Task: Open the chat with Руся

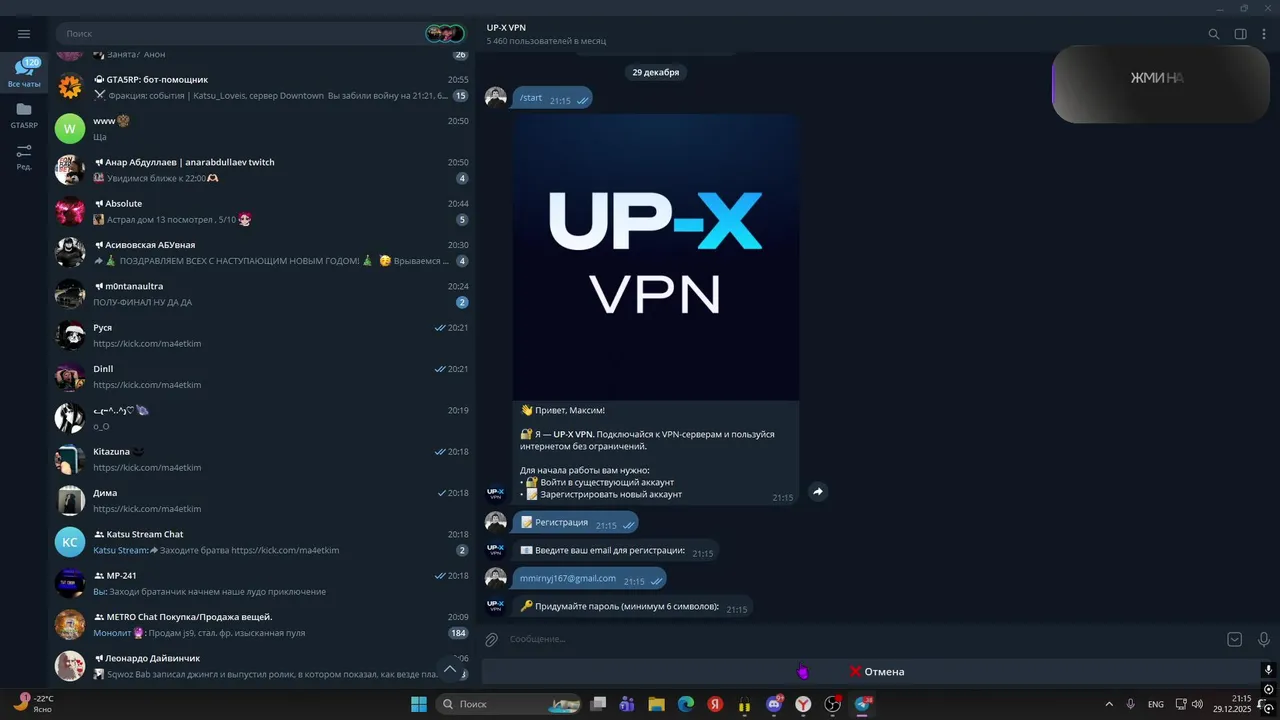Action: [261, 335]
